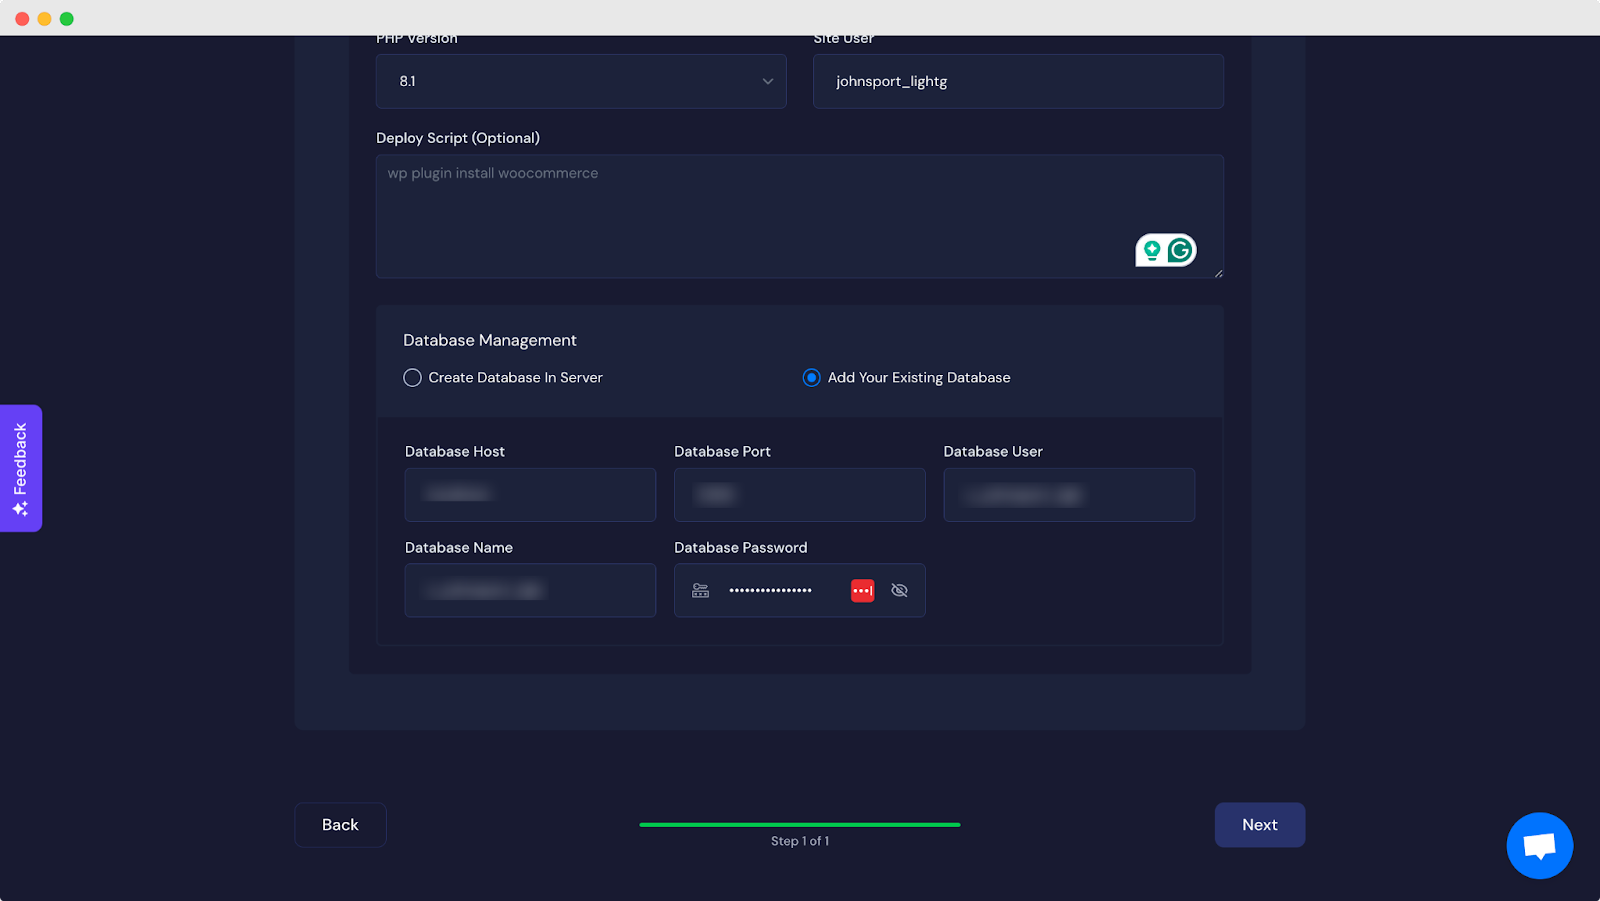Open the chat support bubble
Image resolution: width=1600 pixels, height=901 pixels.
1539,845
